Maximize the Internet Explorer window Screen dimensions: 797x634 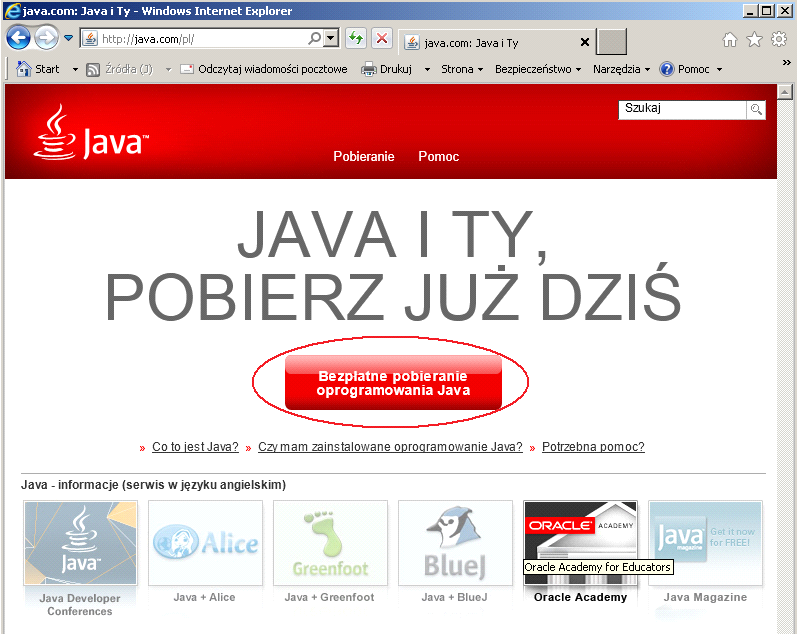[x=767, y=10]
